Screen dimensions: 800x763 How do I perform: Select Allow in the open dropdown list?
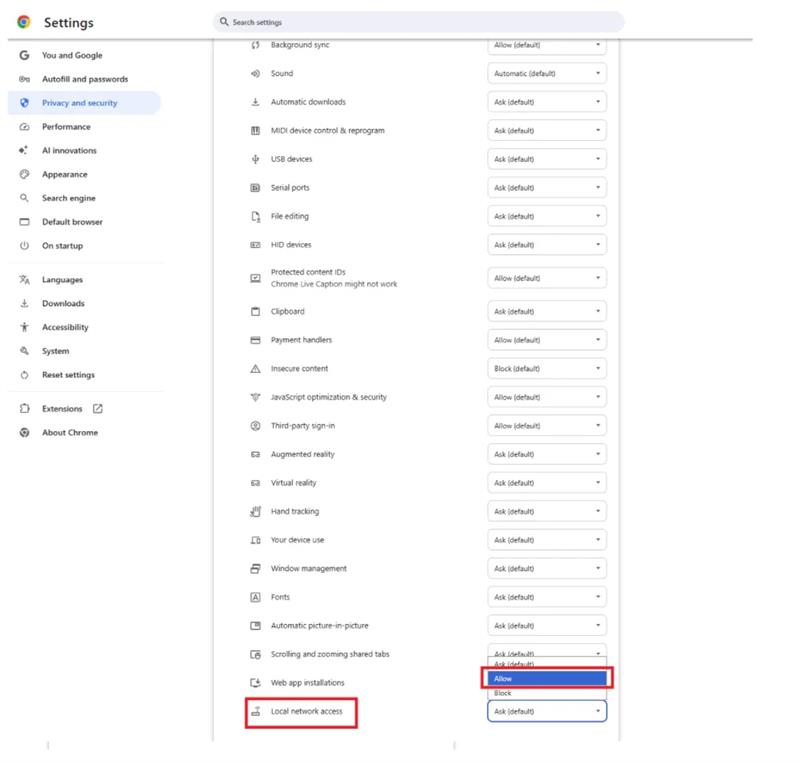click(546, 678)
